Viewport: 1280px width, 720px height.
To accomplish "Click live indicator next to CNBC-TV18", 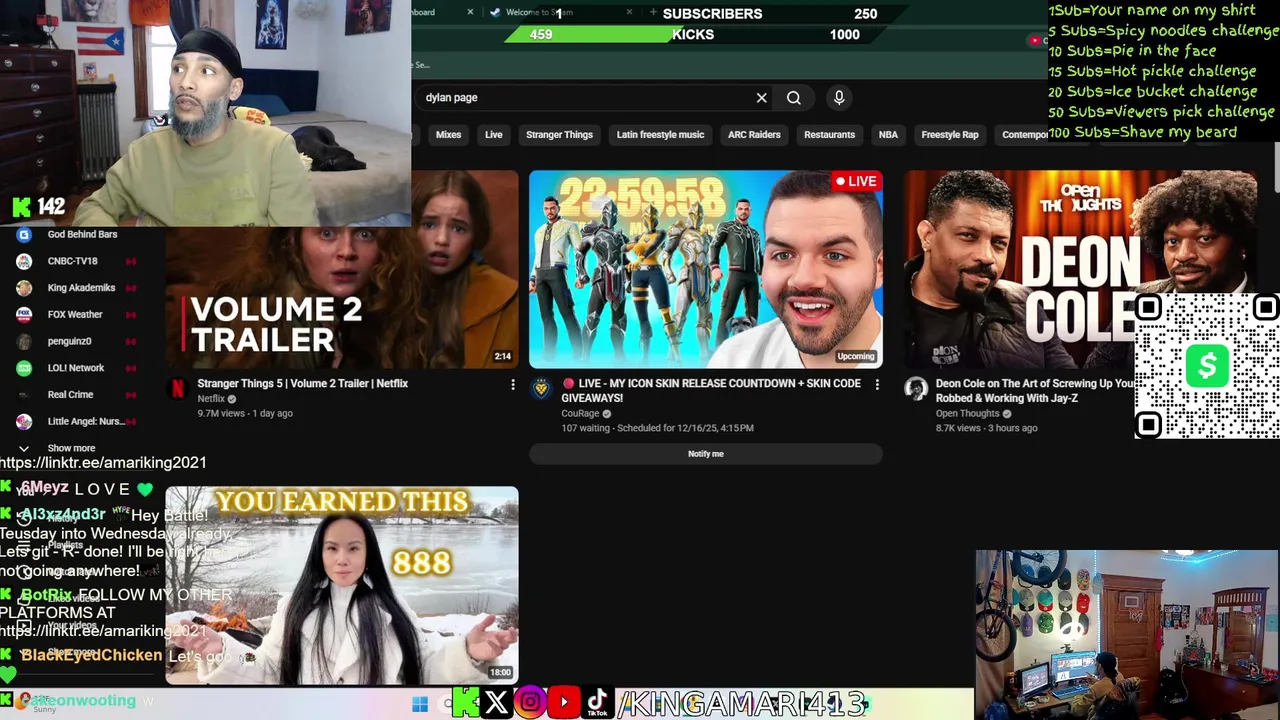I will point(130,261).
